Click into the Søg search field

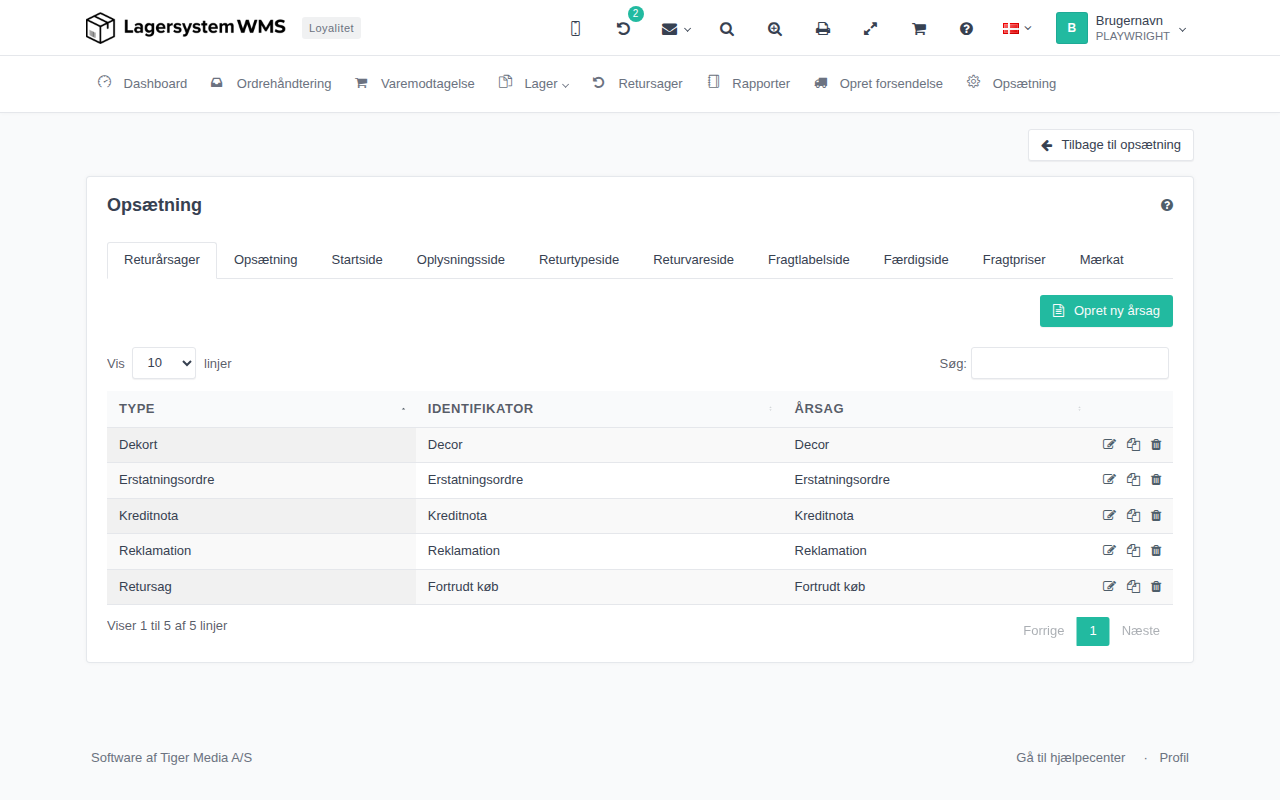[1070, 363]
